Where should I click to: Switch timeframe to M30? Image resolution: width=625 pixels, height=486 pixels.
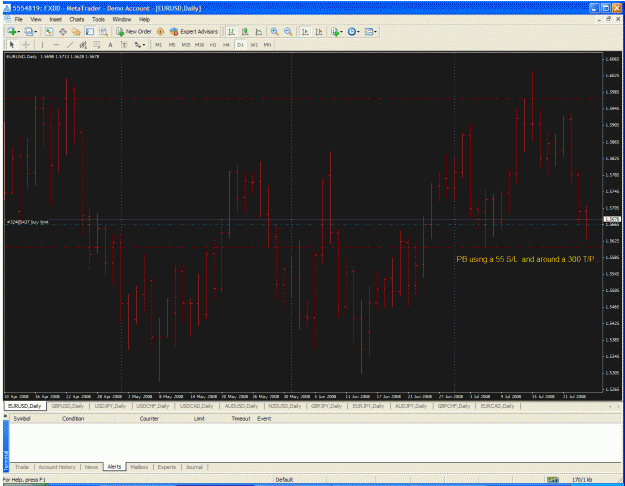199,45
